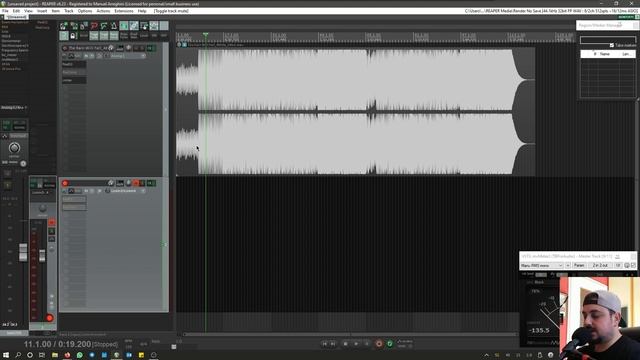Screen dimensions: 640x360
Task: Open the Track menu
Action: click(x=69, y=11)
